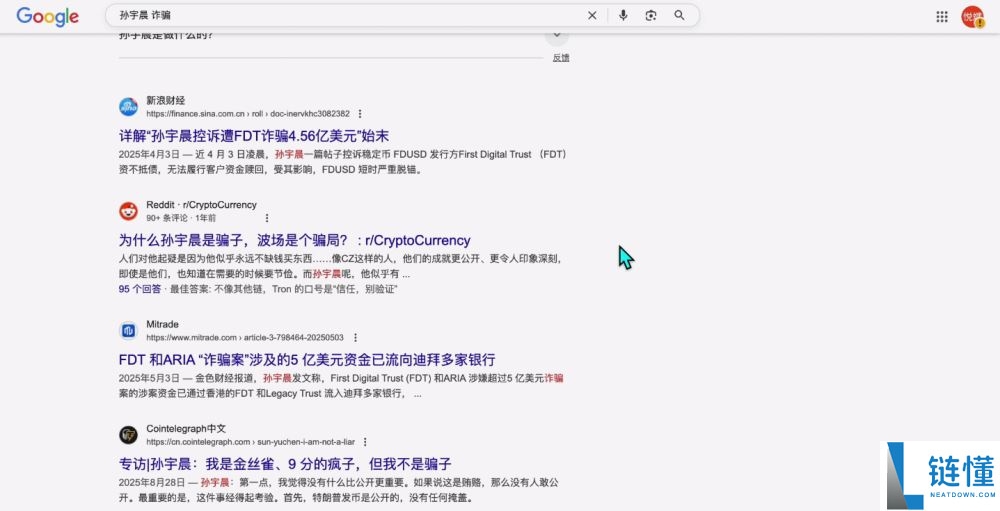This screenshot has width=1000, height=511.
Task: Click the Mitrade site favicon
Action: click(128, 330)
